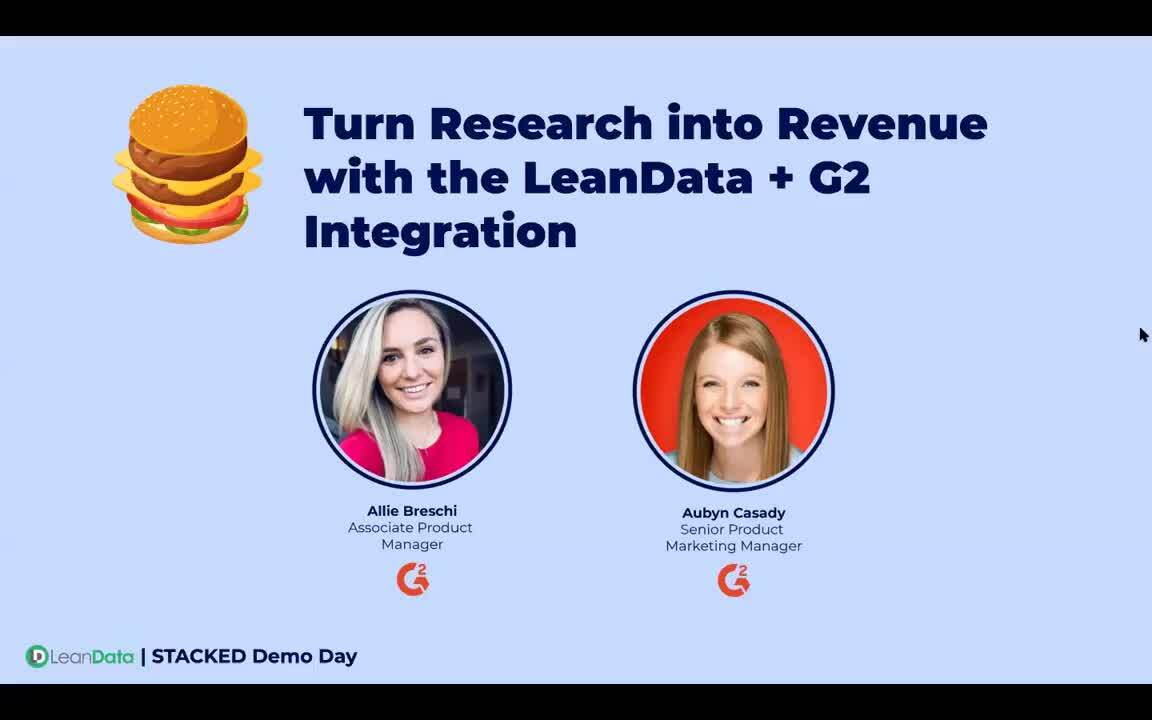The height and width of the screenshot is (720, 1152).
Task: Open Aubyn Casady's profile photo
Action: pos(733,390)
